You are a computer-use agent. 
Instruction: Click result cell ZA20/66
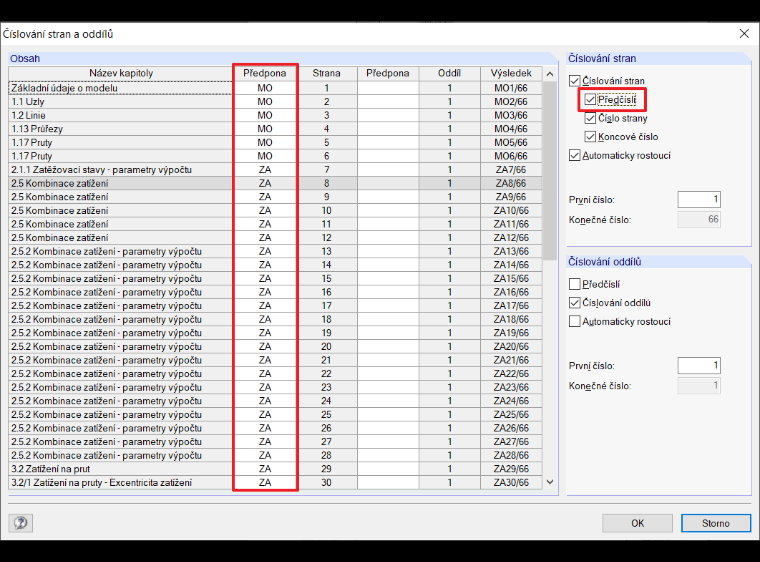[511, 347]
